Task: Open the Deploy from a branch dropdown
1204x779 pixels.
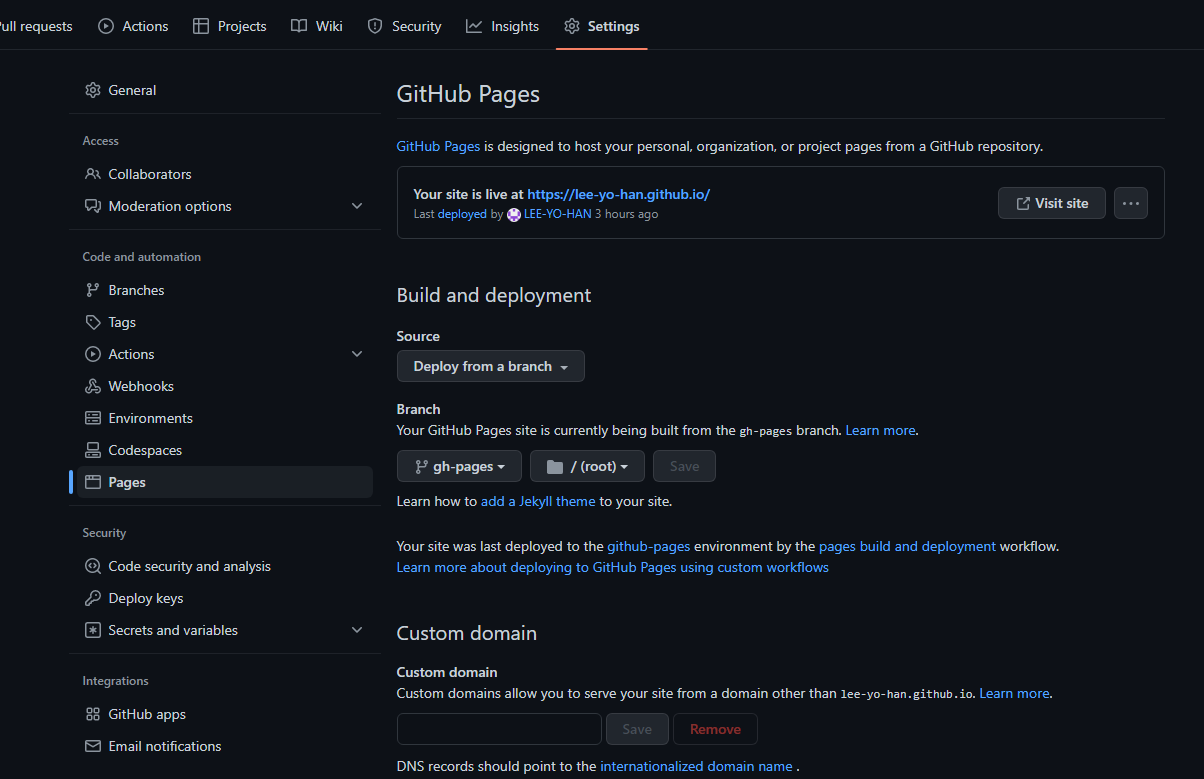Action: 491,366
